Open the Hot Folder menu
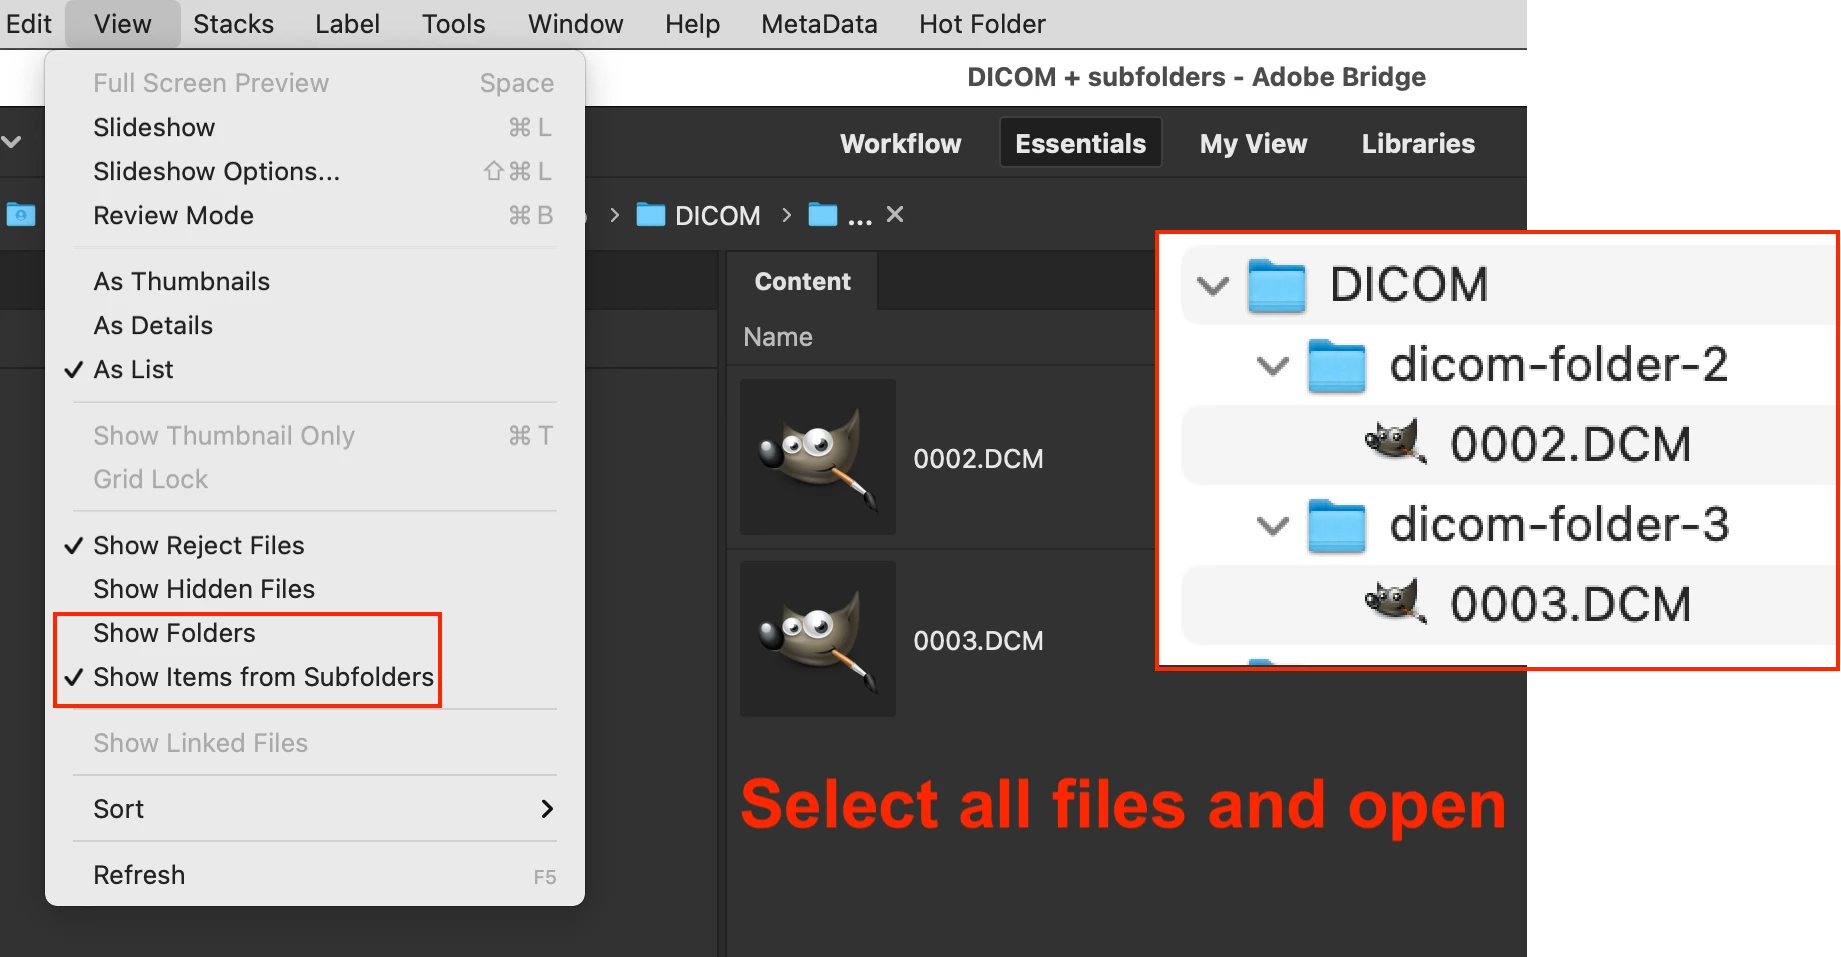Image resolution: width=1841 pixels, height=957 pixels. click(x=982, y=24)
